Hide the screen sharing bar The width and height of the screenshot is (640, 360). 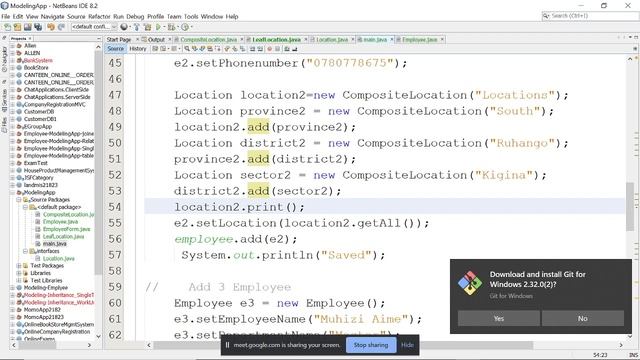(407, 345)
